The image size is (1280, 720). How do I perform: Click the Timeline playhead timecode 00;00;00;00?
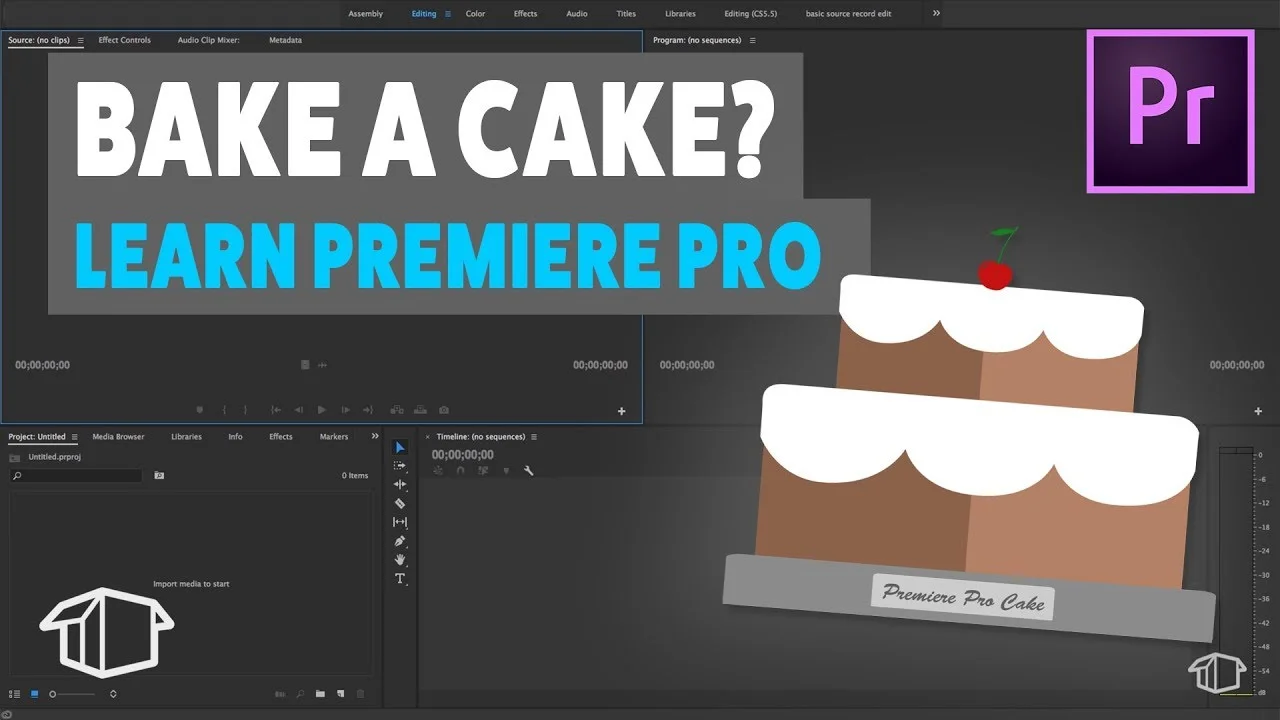pyautogui.click(x=462, y=454)
